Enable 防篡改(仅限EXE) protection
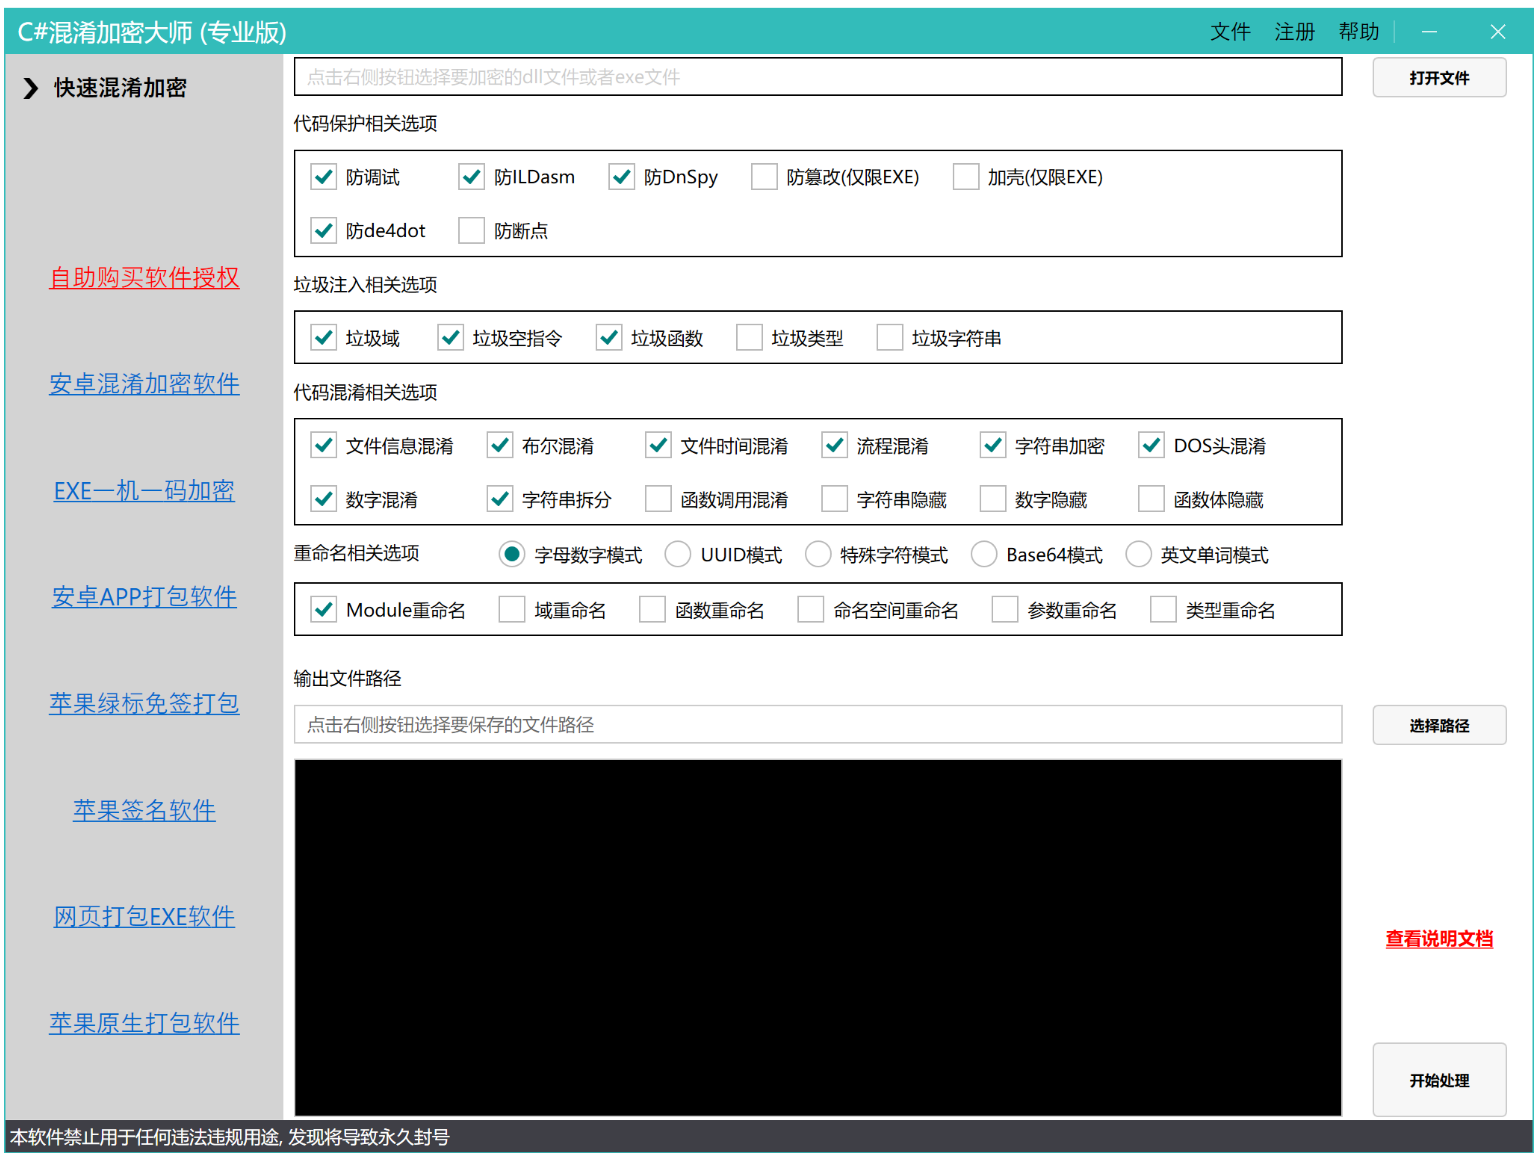Image resolution: width=1538 pixels, height=1154 pixels. 764,176
